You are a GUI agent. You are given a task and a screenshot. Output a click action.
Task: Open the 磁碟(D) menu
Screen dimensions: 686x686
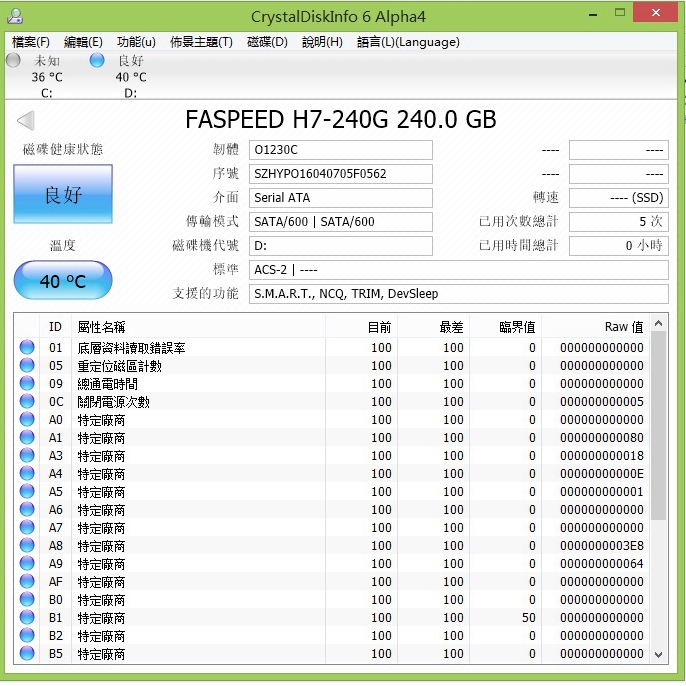(x=267, y=42)
